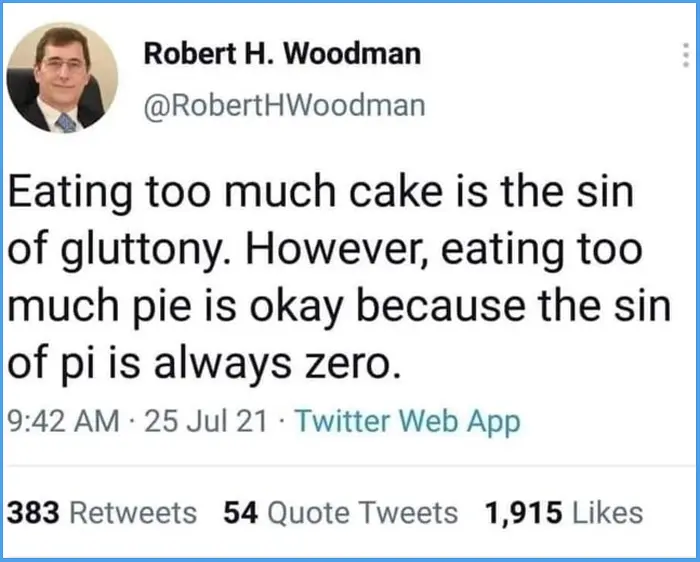This screenshot has height=562, width=700.
Task: View the 1,915 Likes list
Action: coord(563,514)
